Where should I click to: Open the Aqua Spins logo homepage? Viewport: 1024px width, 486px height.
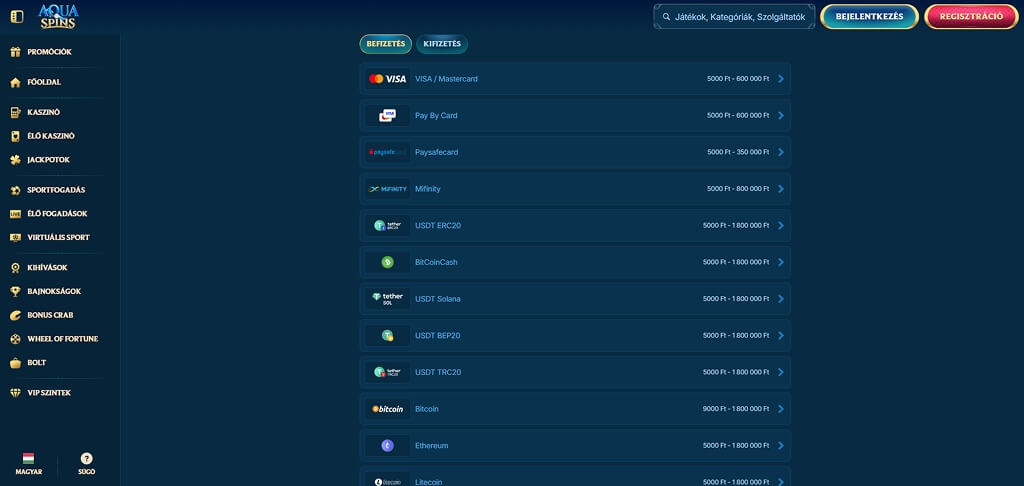click(59, 16)
